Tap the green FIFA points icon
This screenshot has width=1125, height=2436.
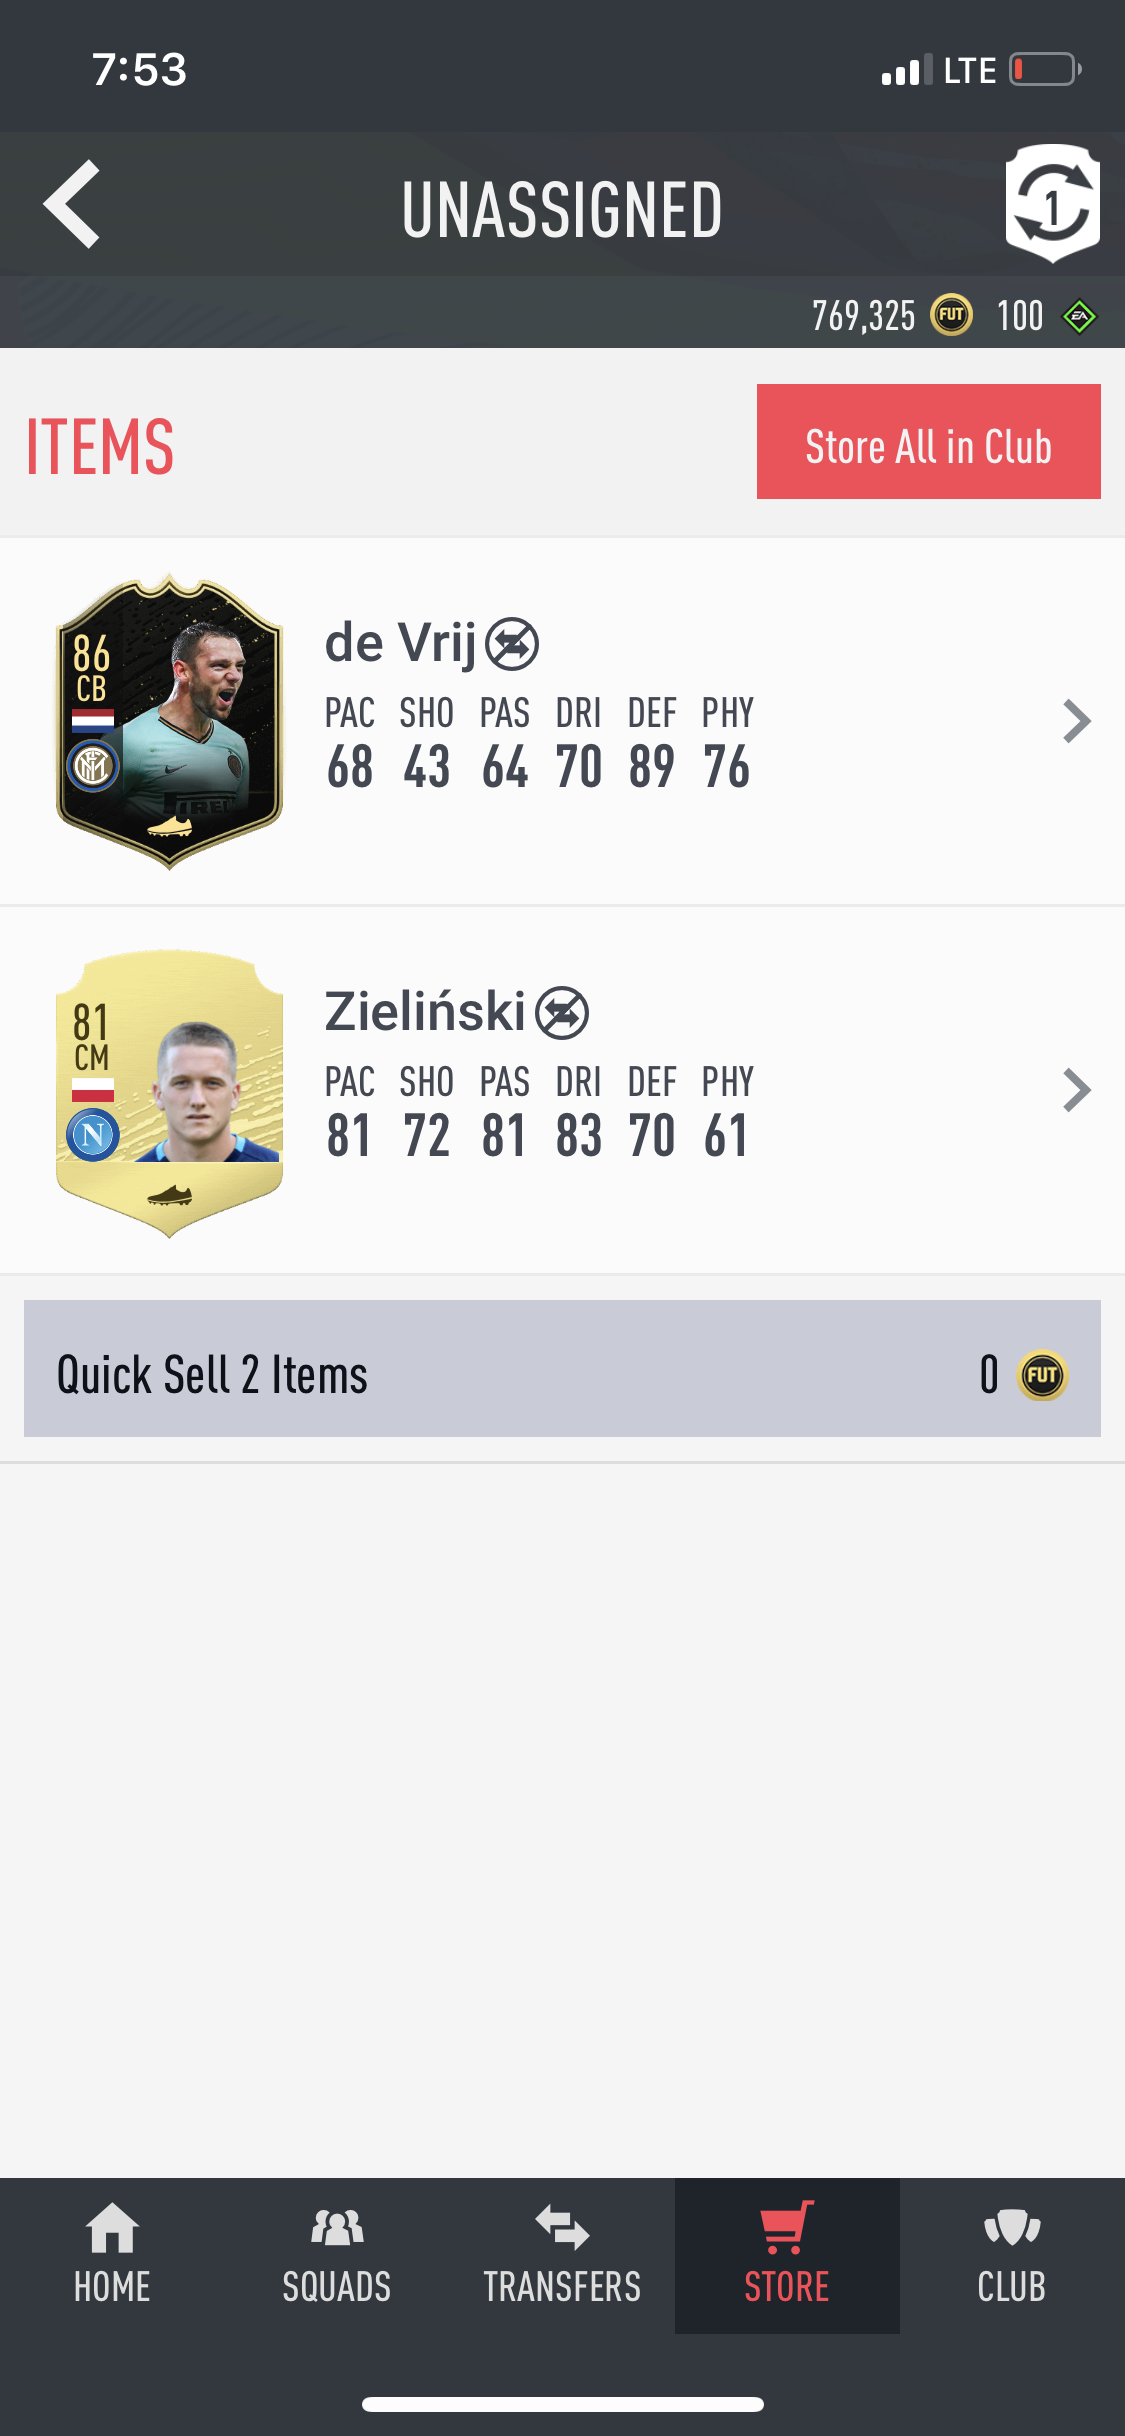tap(1079, 317)
